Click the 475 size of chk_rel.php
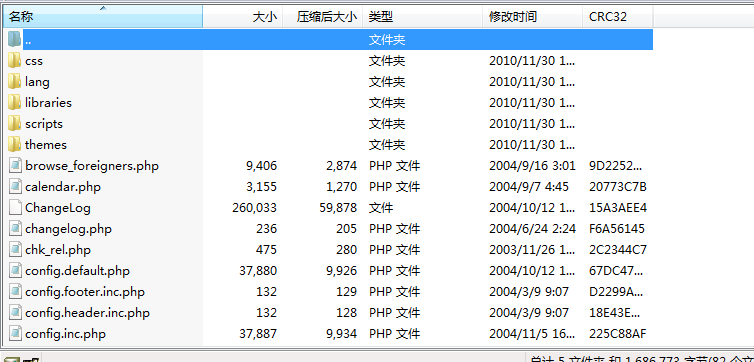Screen dimensions: 754x362 pyautogui.click(x=267, y=250)
